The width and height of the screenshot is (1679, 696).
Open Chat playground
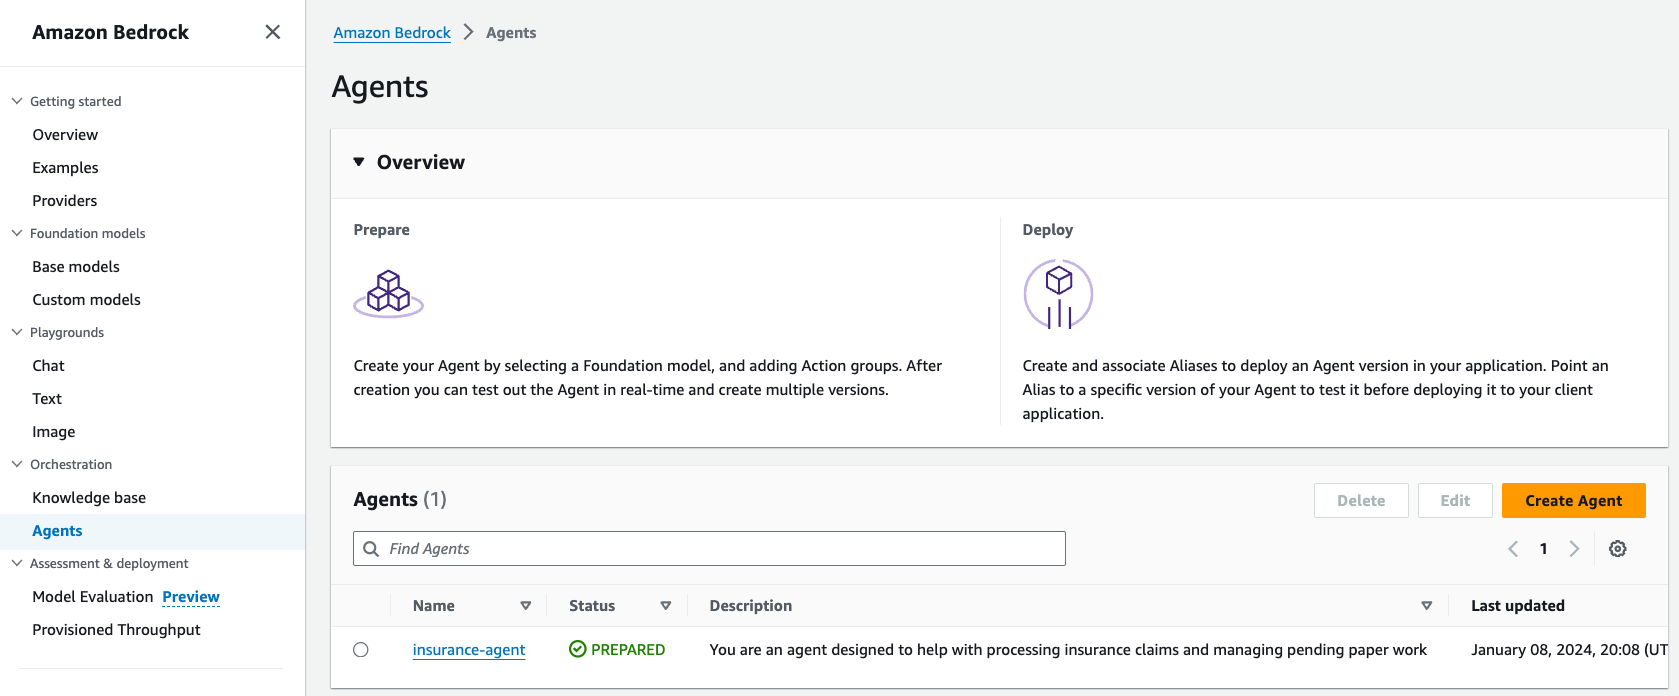48,366
